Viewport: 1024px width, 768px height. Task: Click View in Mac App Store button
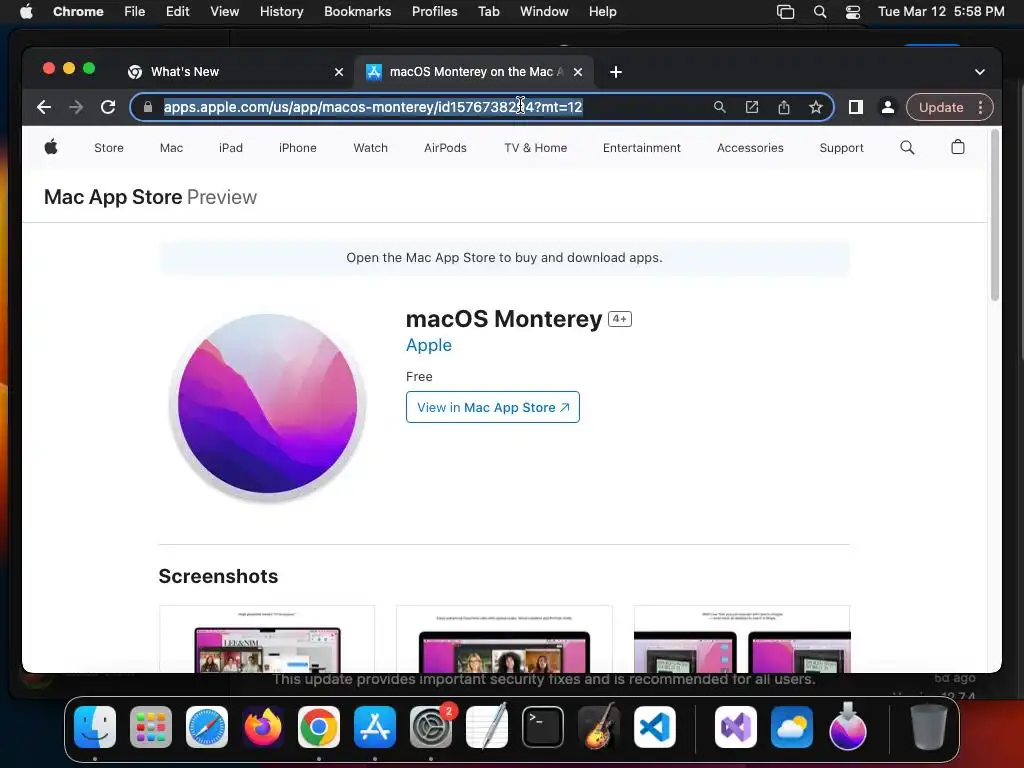[492, 408]
